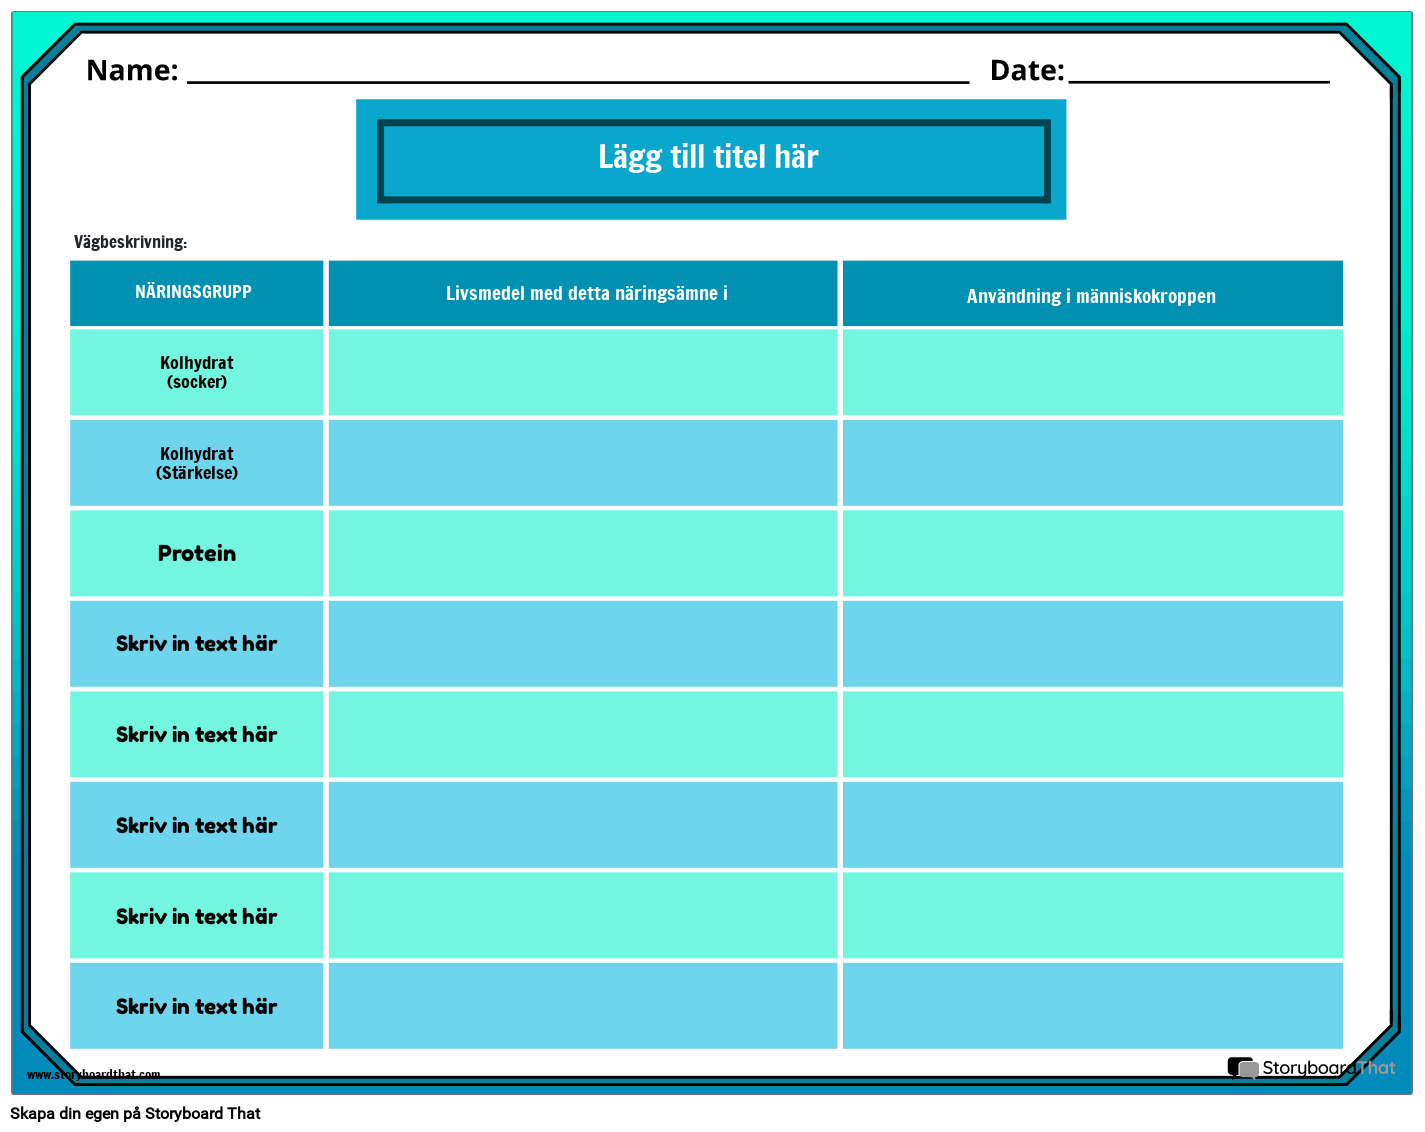Click the 'Name:' label
The height and width of the screenshot is (1132, 1425).
point(132,70)
